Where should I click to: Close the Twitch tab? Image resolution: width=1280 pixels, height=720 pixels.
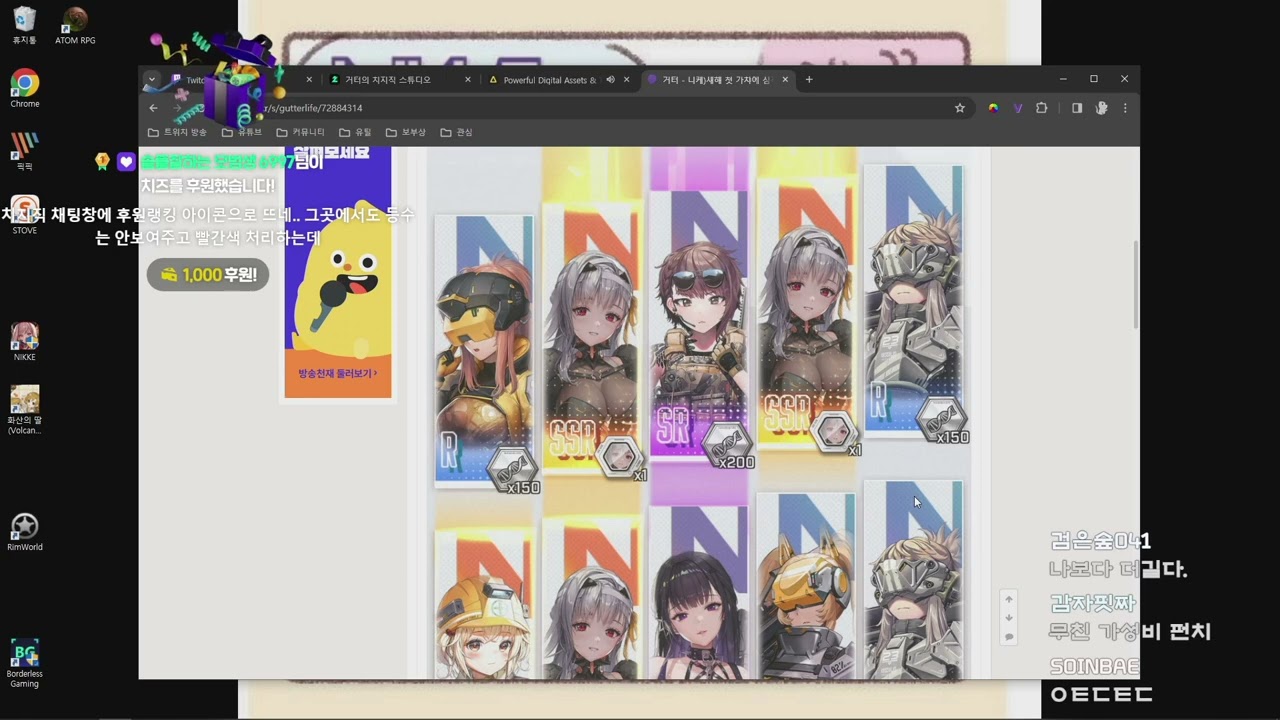click(309, 80)
